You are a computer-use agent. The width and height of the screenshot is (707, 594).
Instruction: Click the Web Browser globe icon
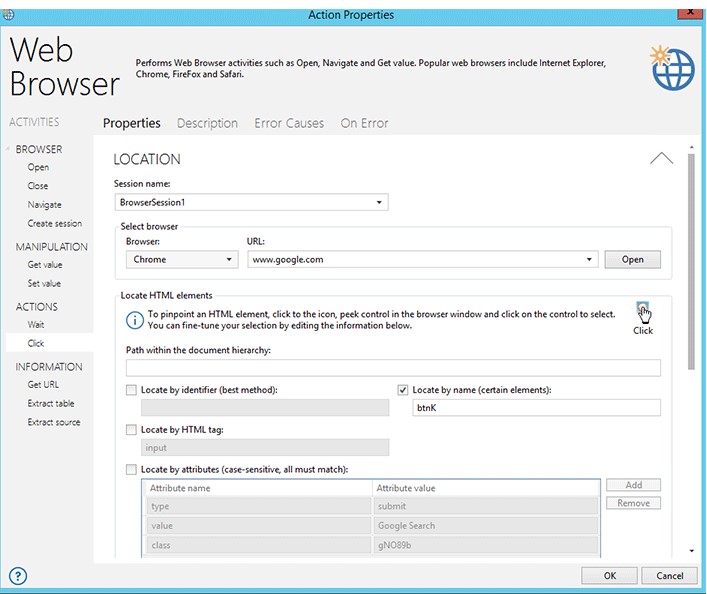coord(672,68)
